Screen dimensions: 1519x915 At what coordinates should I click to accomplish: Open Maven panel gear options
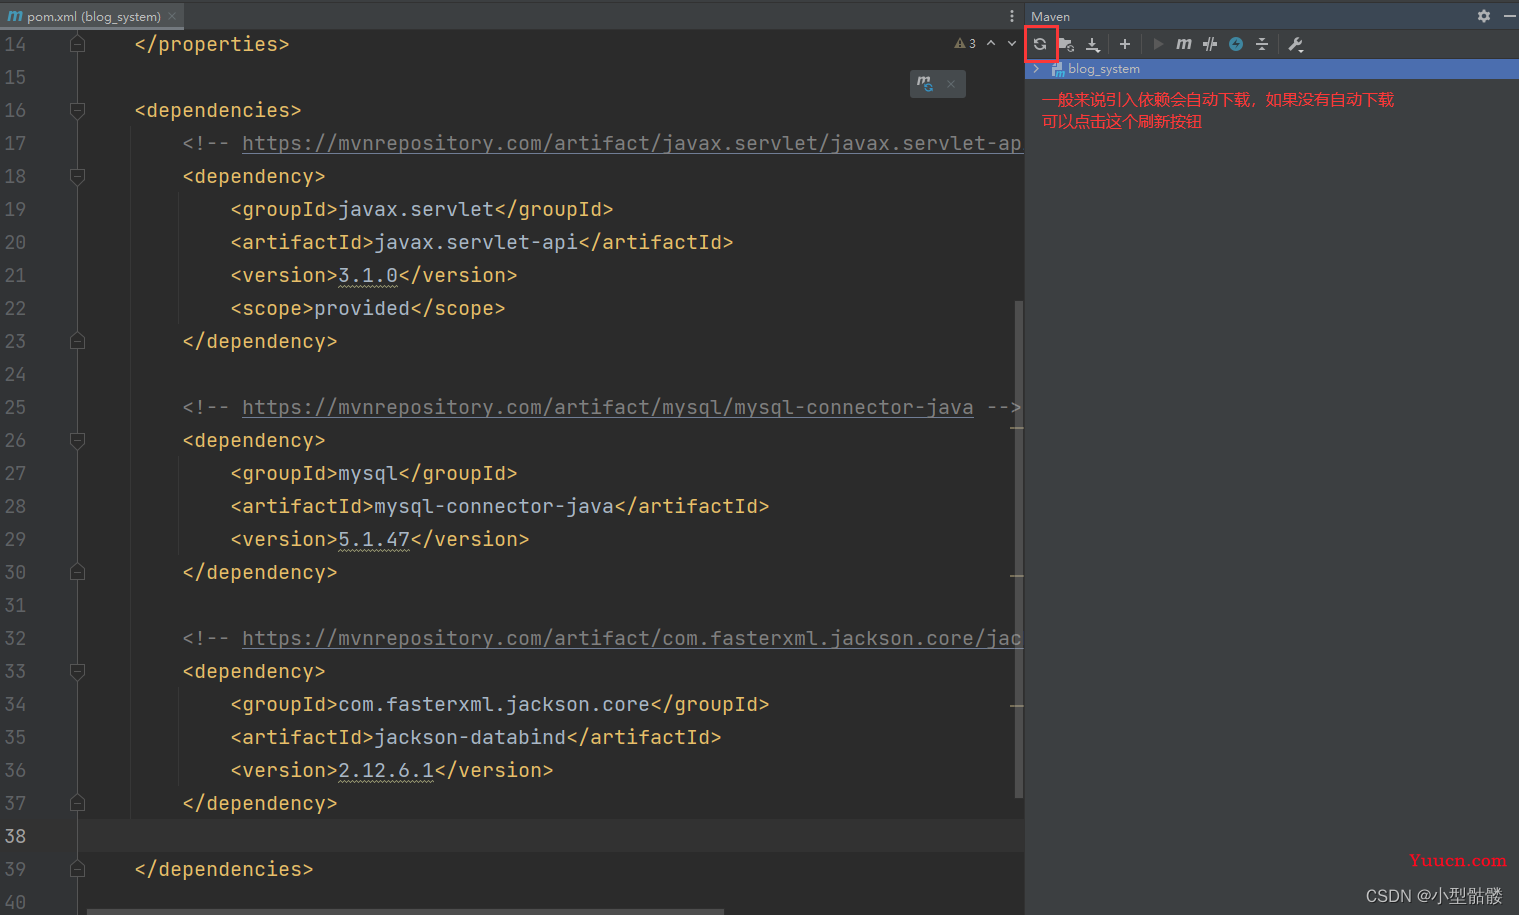pyautogui.click(x=1484, y=16)
